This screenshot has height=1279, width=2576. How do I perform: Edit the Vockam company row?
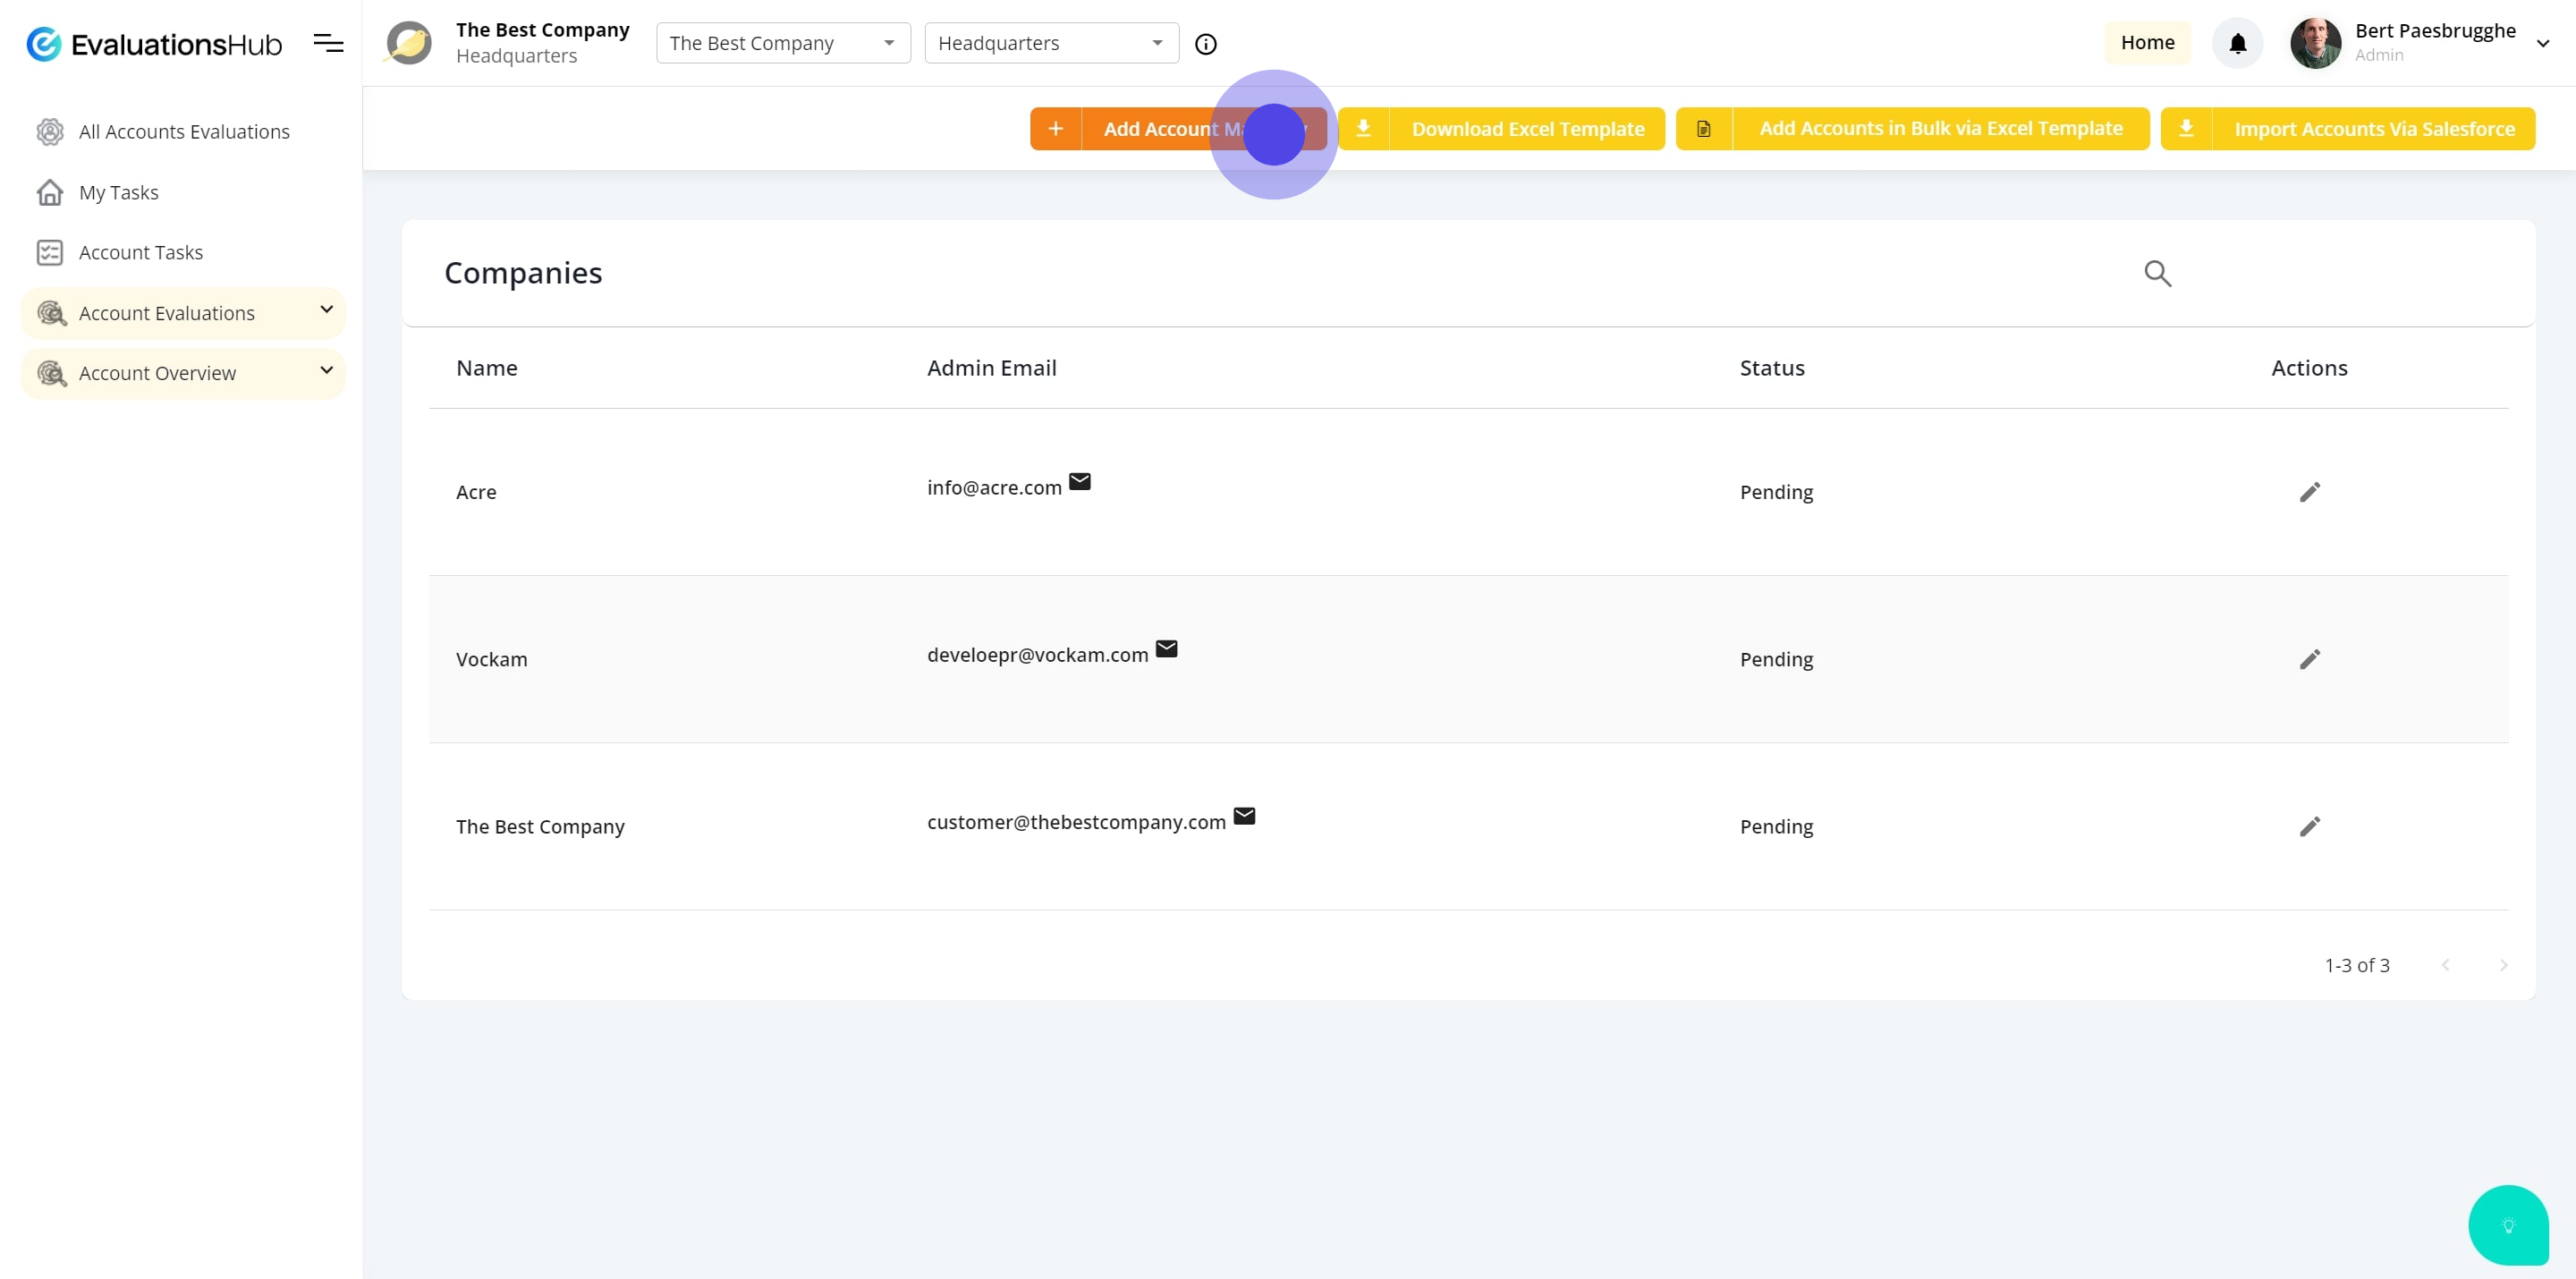tap(2309, 659)
